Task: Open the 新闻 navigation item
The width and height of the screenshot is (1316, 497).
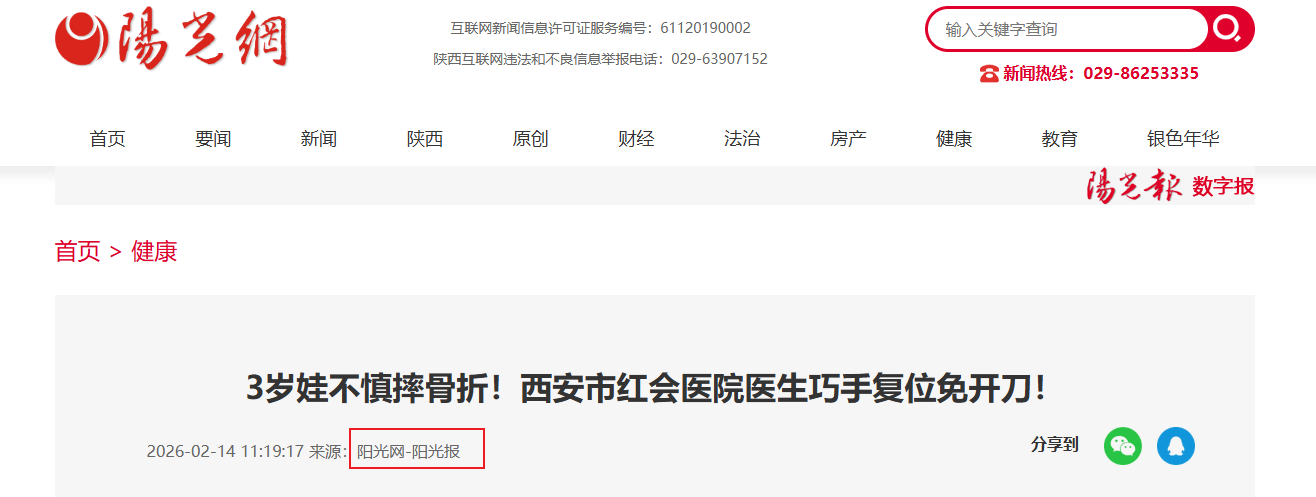Action: pyautogui.click(x=319, y=139)
